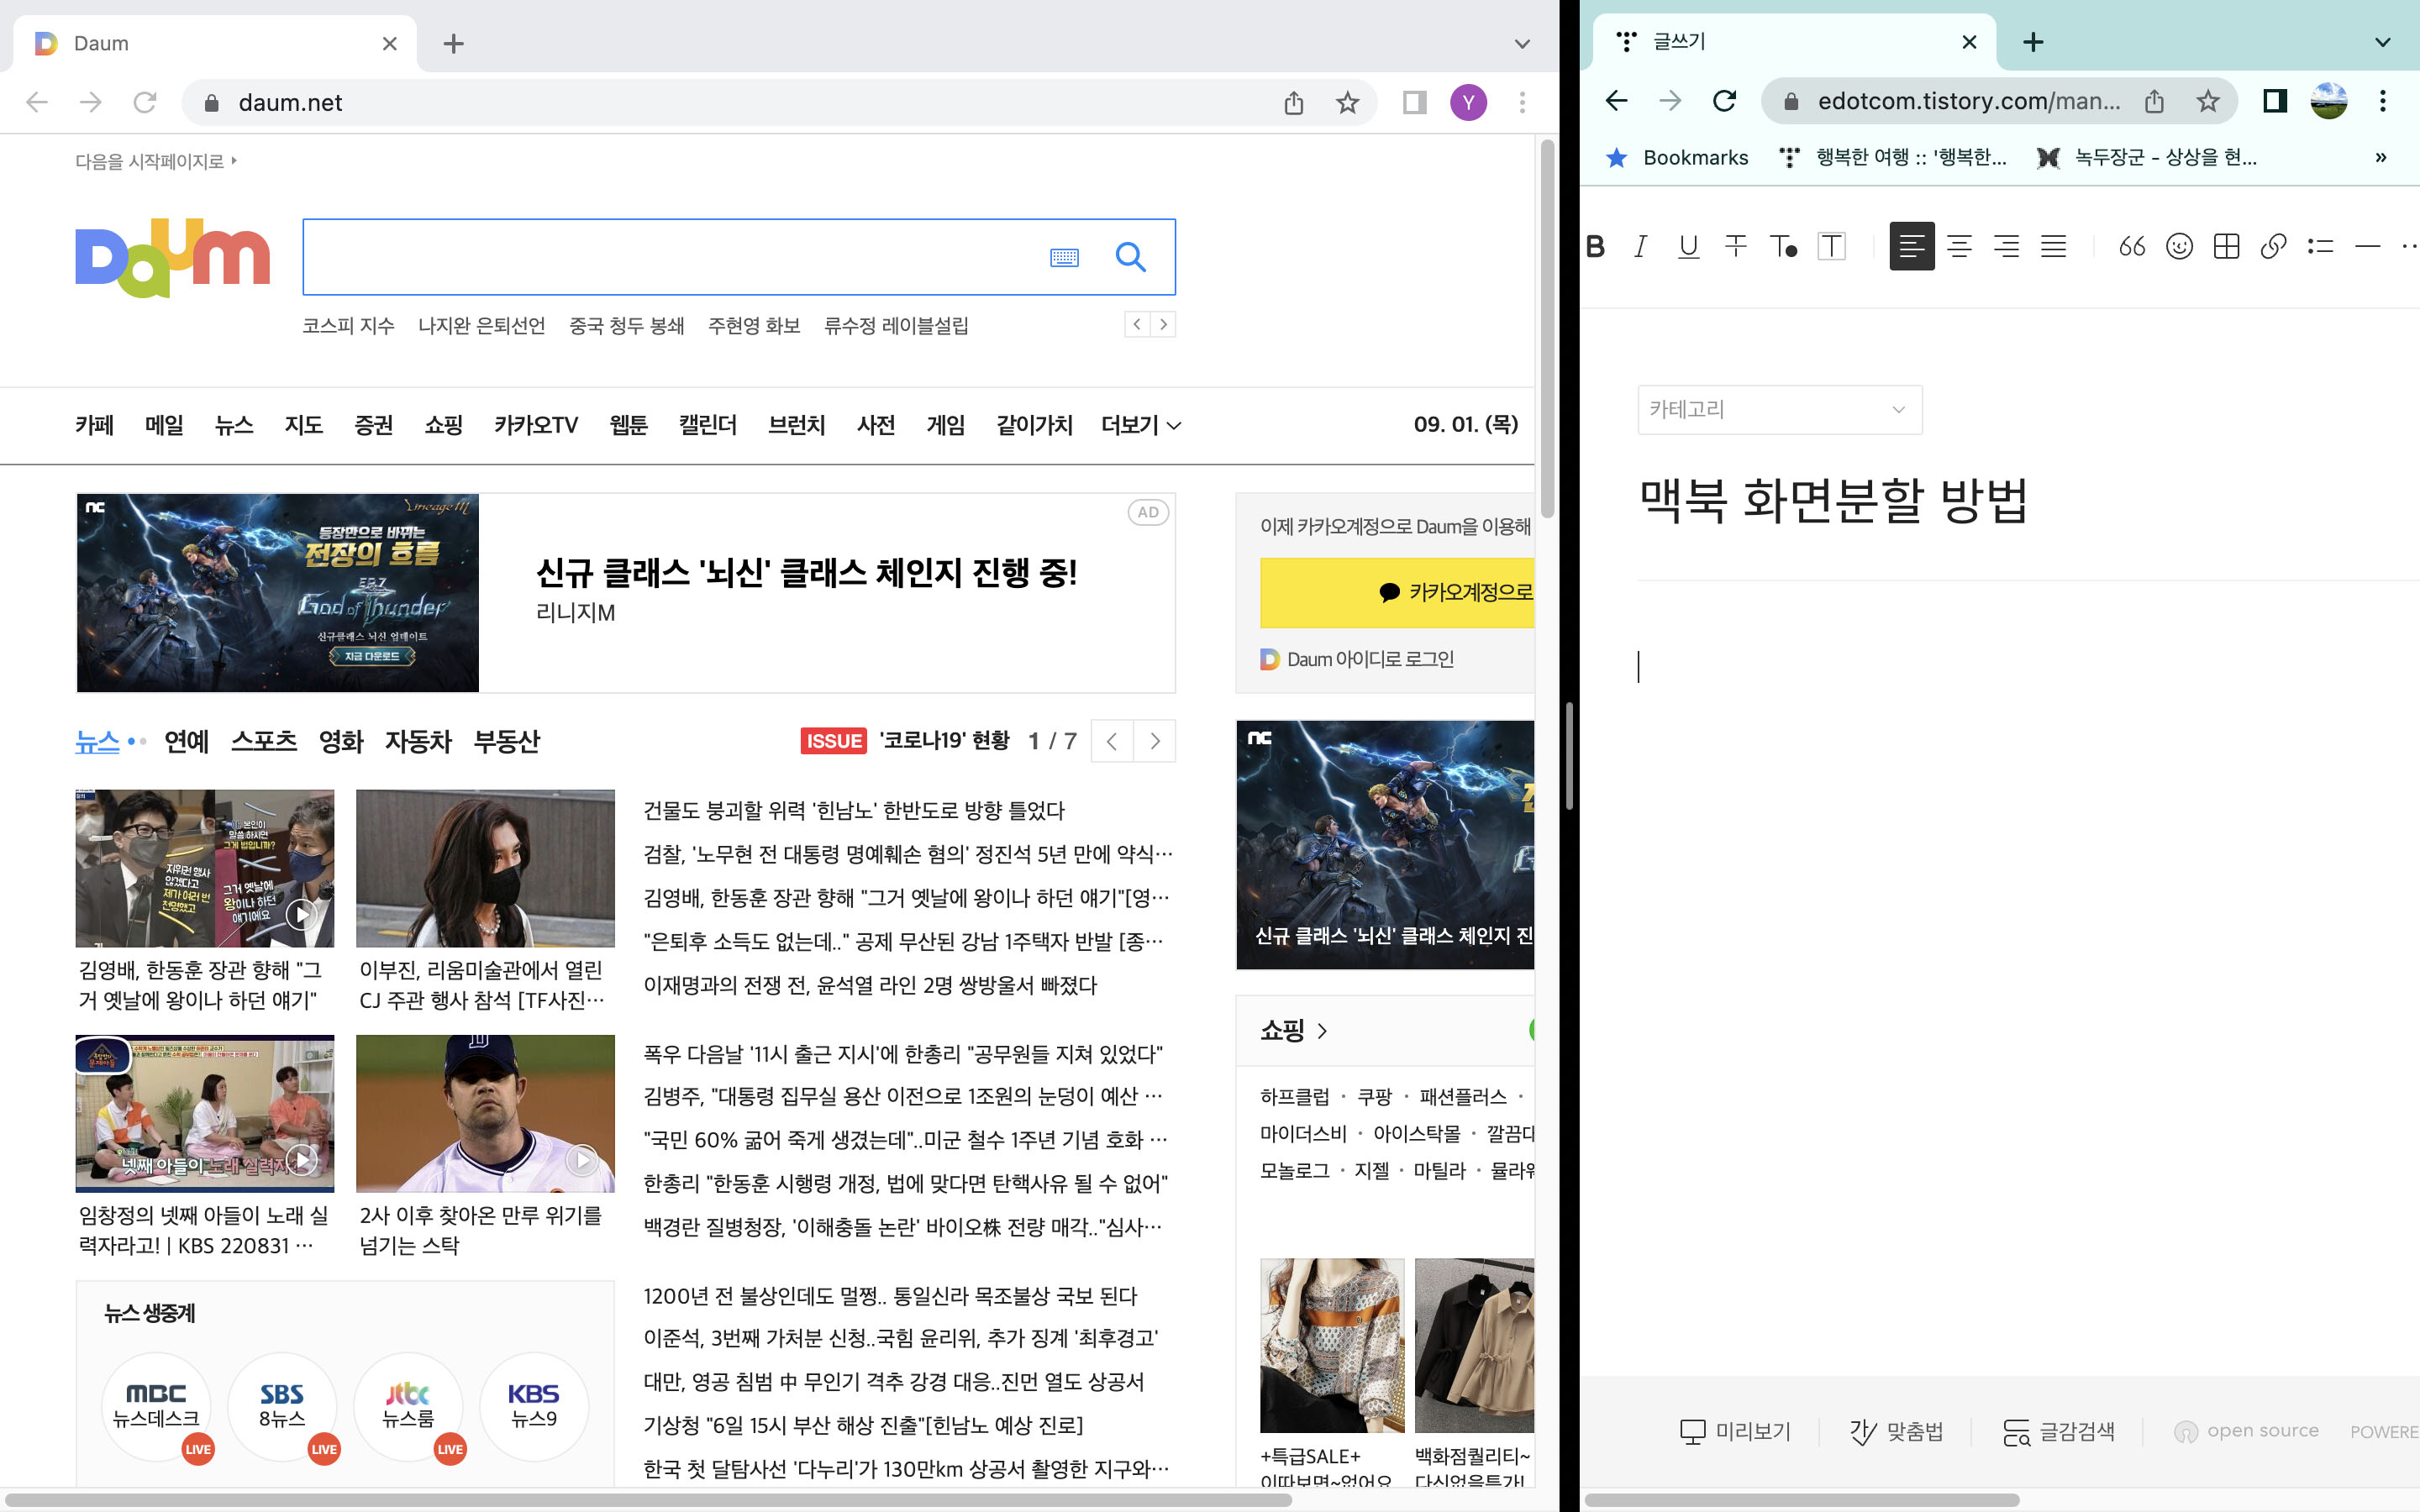The height and width of the screenshot is (1512, 2420).
Task: Open the 미리보기 preview
Action: (x=1737, y=1431)
